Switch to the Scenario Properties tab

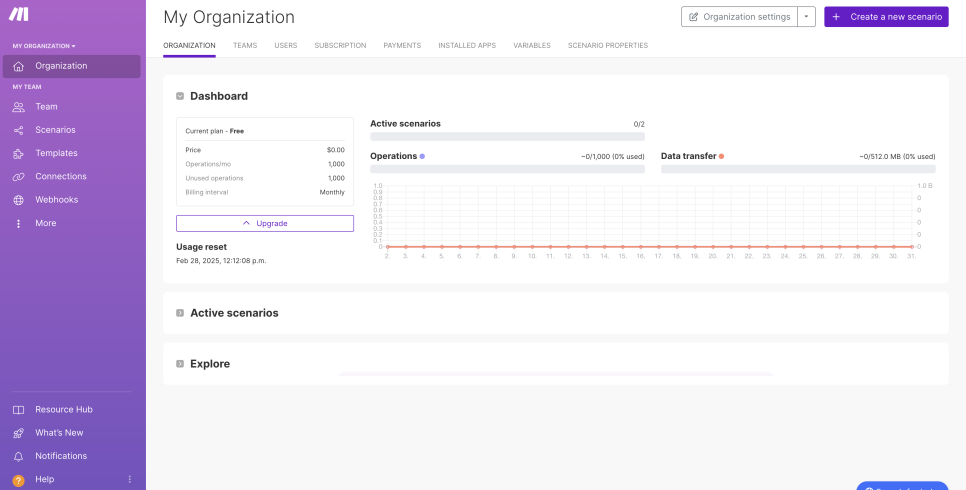(x=607, y=46)
